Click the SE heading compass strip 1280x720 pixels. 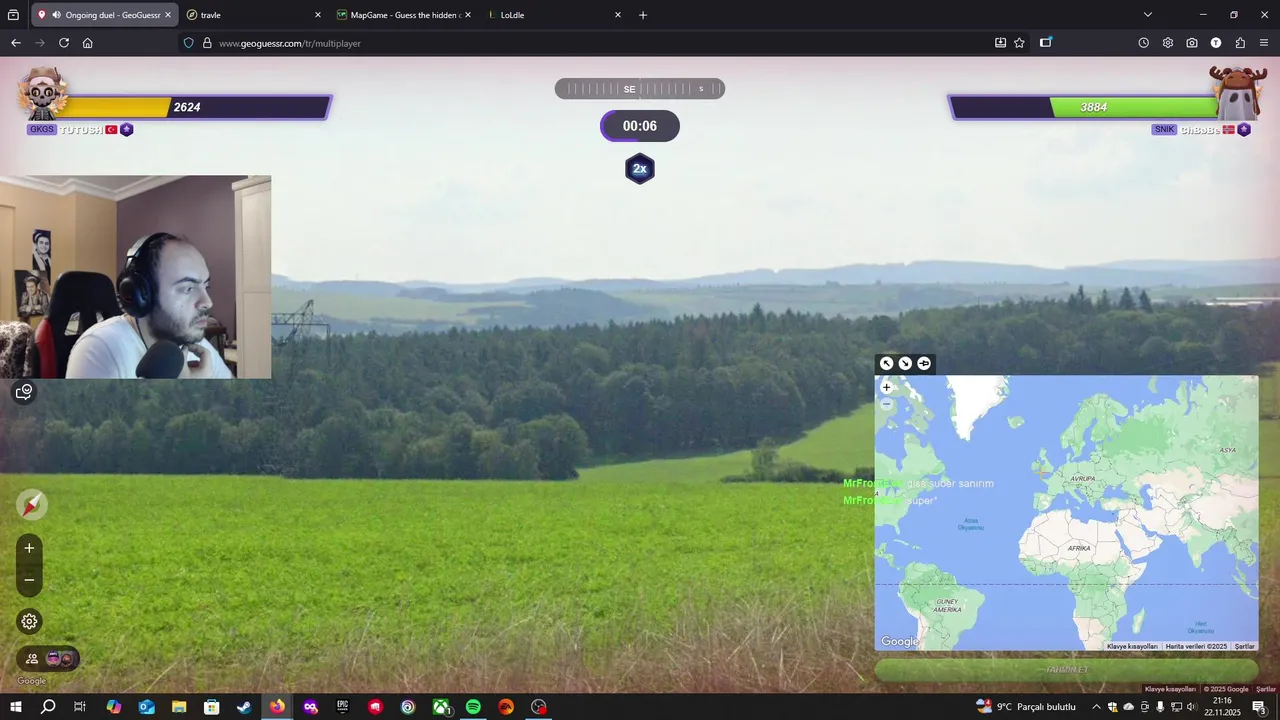click(x=640, y=89)
